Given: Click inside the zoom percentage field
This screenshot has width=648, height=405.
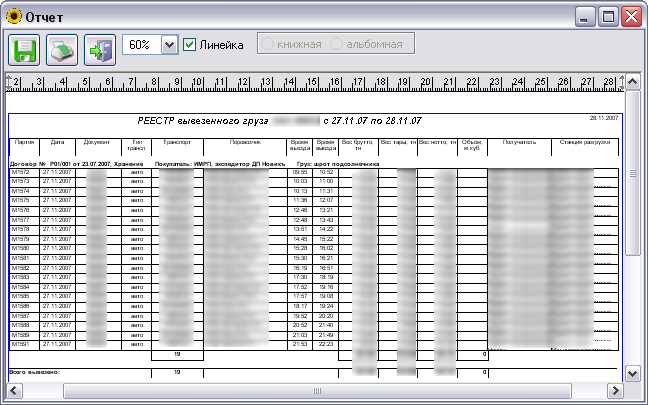Looking at the screenshot, I should click(140, 45).
